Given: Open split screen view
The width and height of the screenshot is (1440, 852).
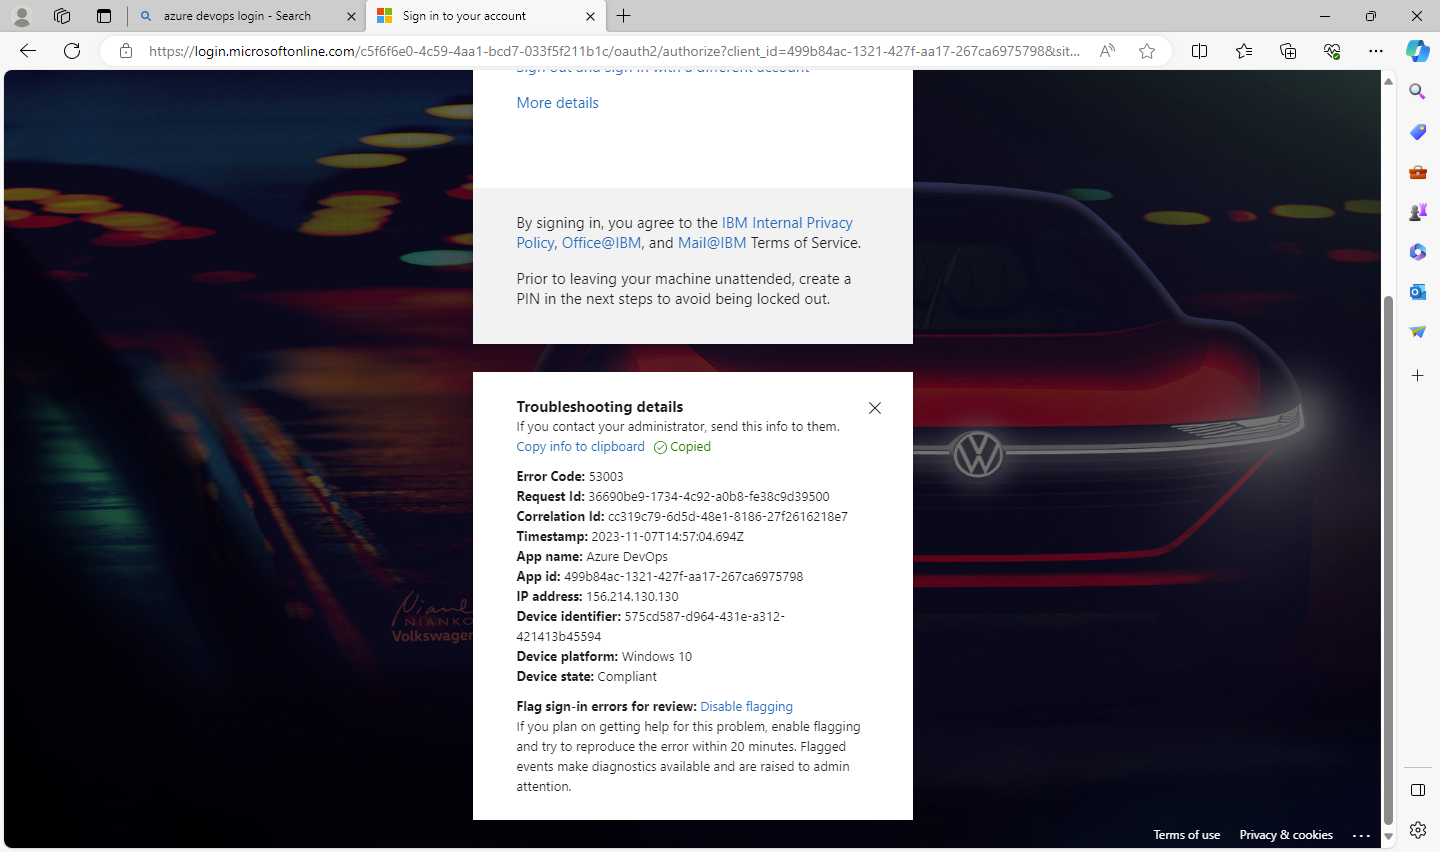Looking at the screenshot, I should pos(1199,51).
